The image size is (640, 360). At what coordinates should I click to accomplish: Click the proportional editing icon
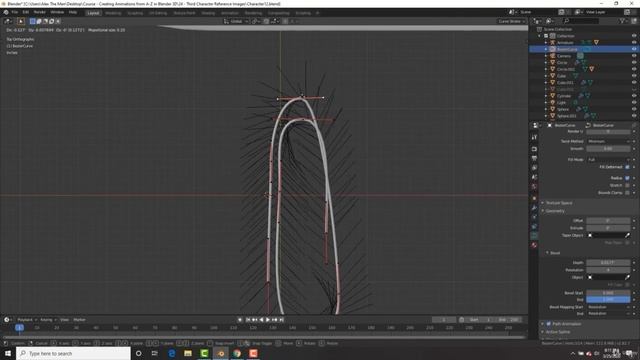point(285,21)
